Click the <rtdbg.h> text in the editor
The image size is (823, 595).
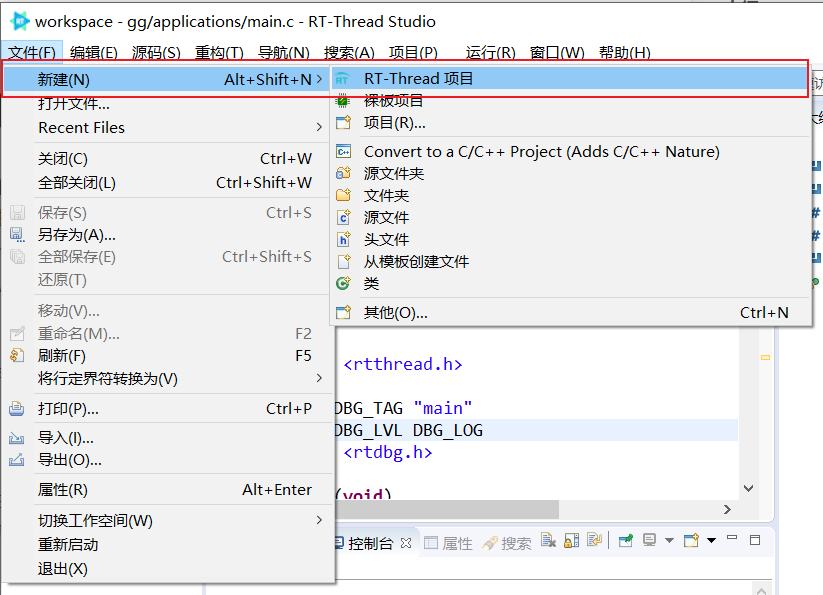(x=388, y=452)
